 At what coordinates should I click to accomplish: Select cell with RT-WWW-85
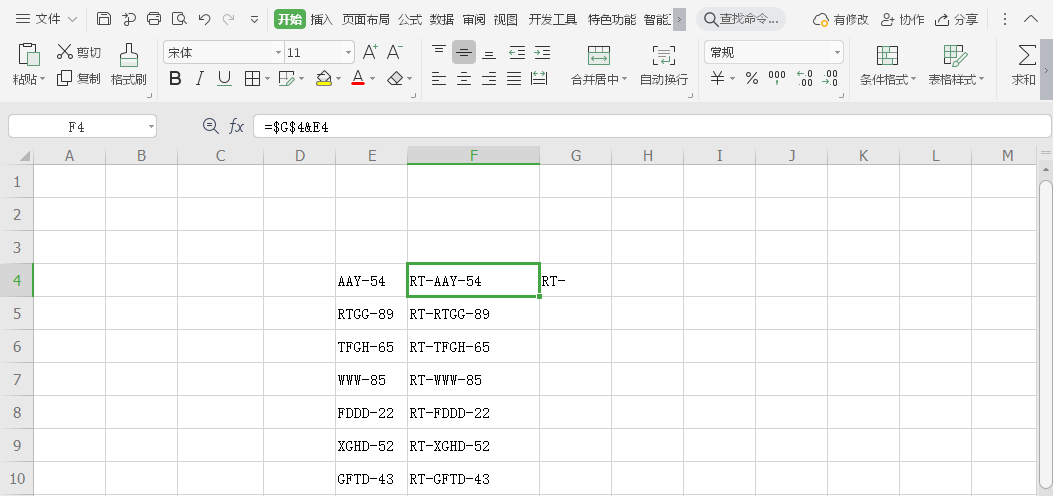click(x=473, y=380)
